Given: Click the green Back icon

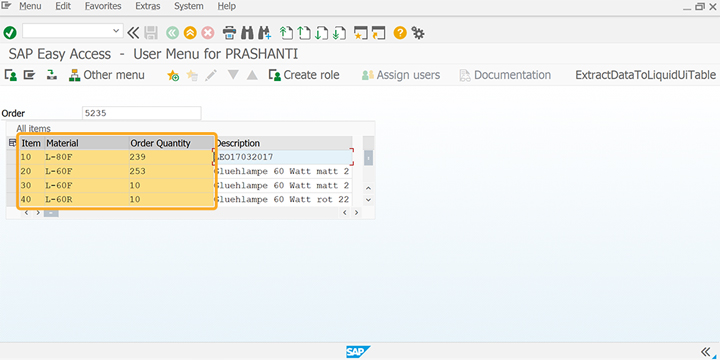Looking at the screenshot, I should tap(172, 33).
